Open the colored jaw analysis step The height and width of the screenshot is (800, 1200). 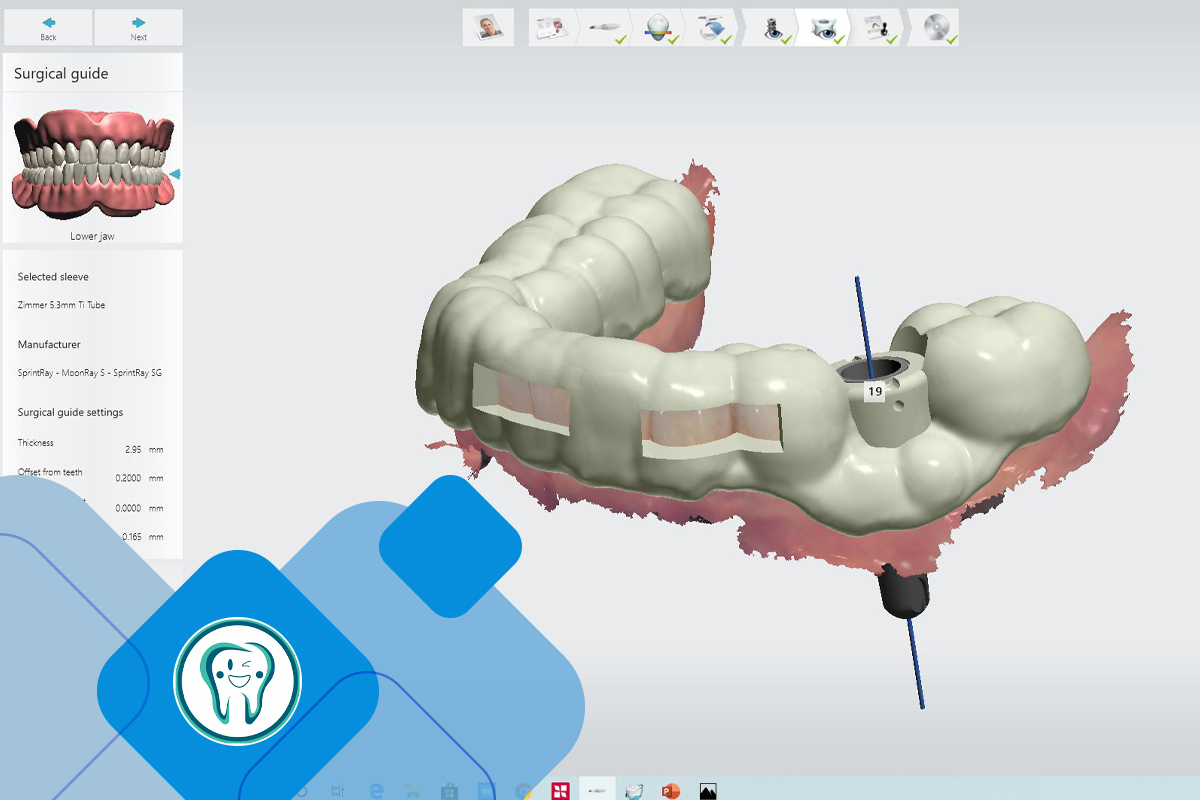pos(658,28)
